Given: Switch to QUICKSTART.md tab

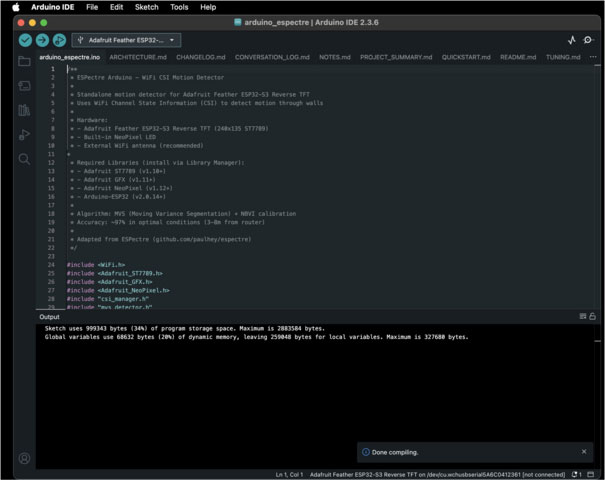Looking at the screenshot, I should pos(466,57).
